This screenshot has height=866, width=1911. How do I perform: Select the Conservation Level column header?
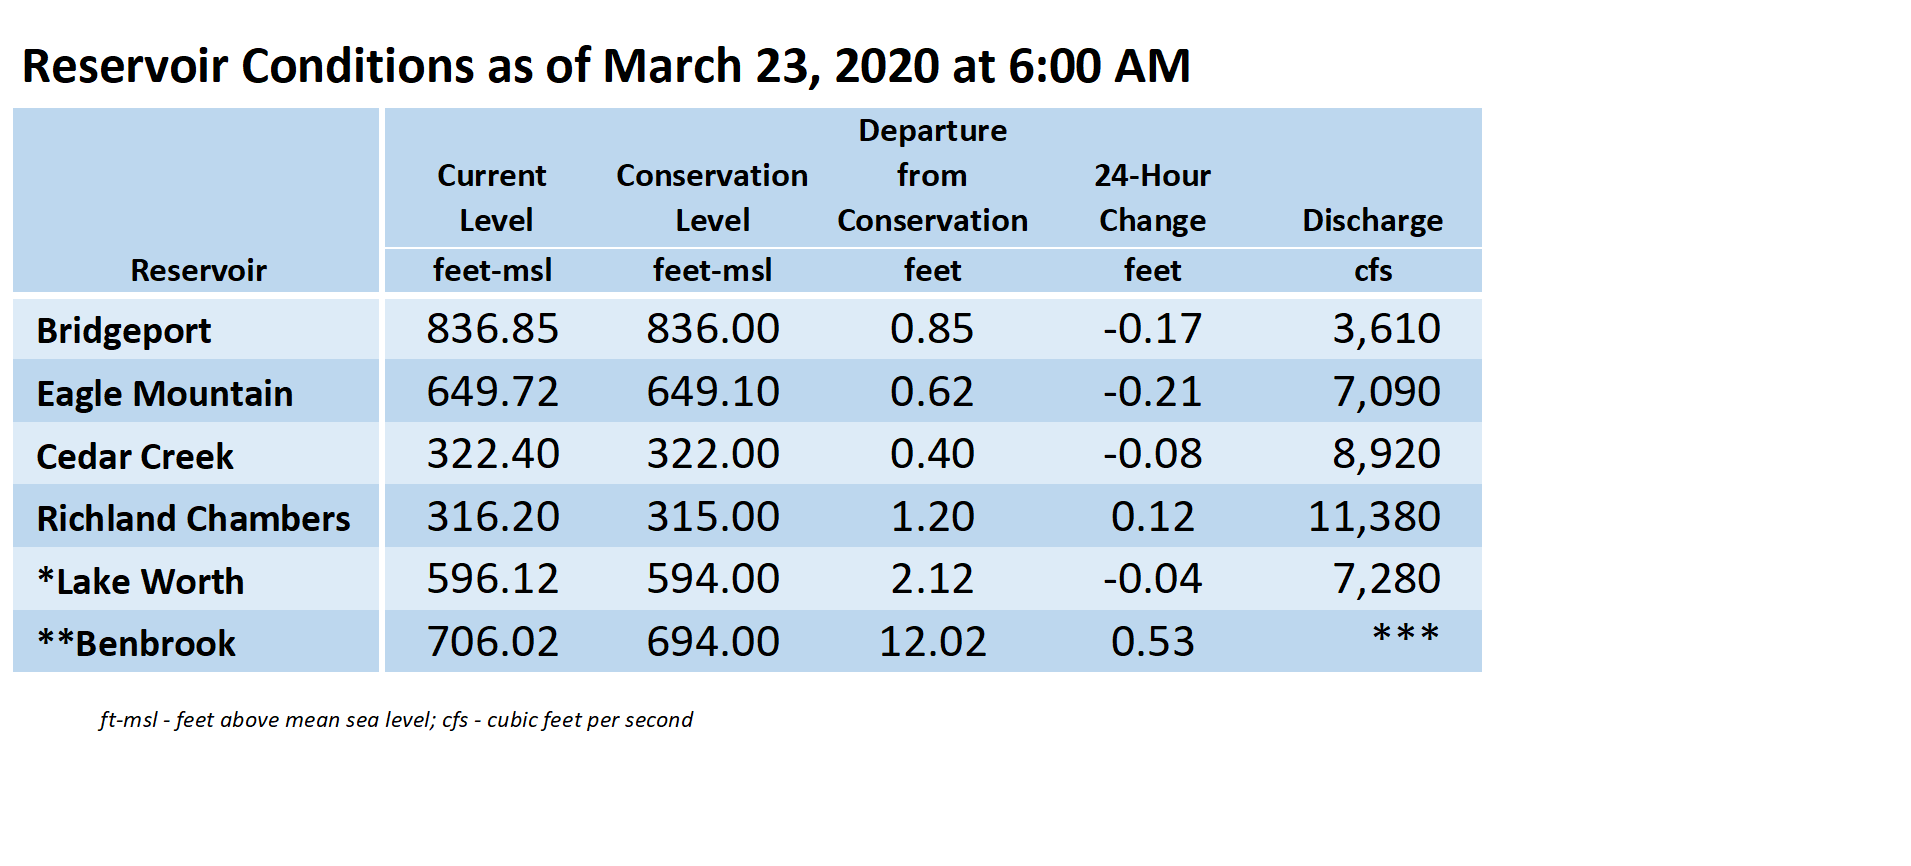[712, 197]
